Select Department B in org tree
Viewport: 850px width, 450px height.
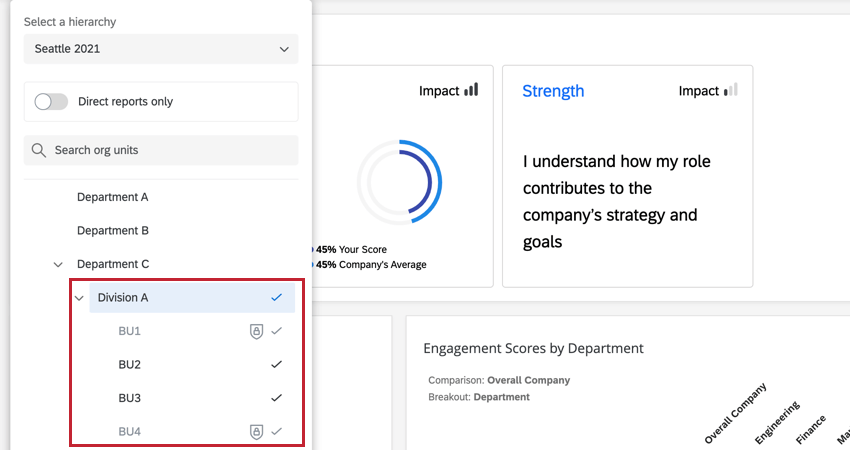(113, 230)
